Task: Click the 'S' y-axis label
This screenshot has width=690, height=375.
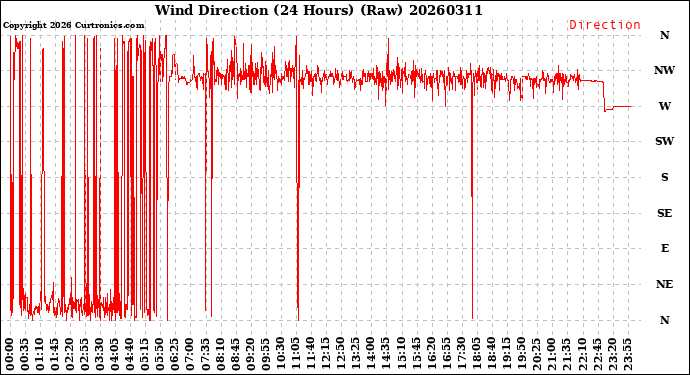Action: click(x=664, y=177)
